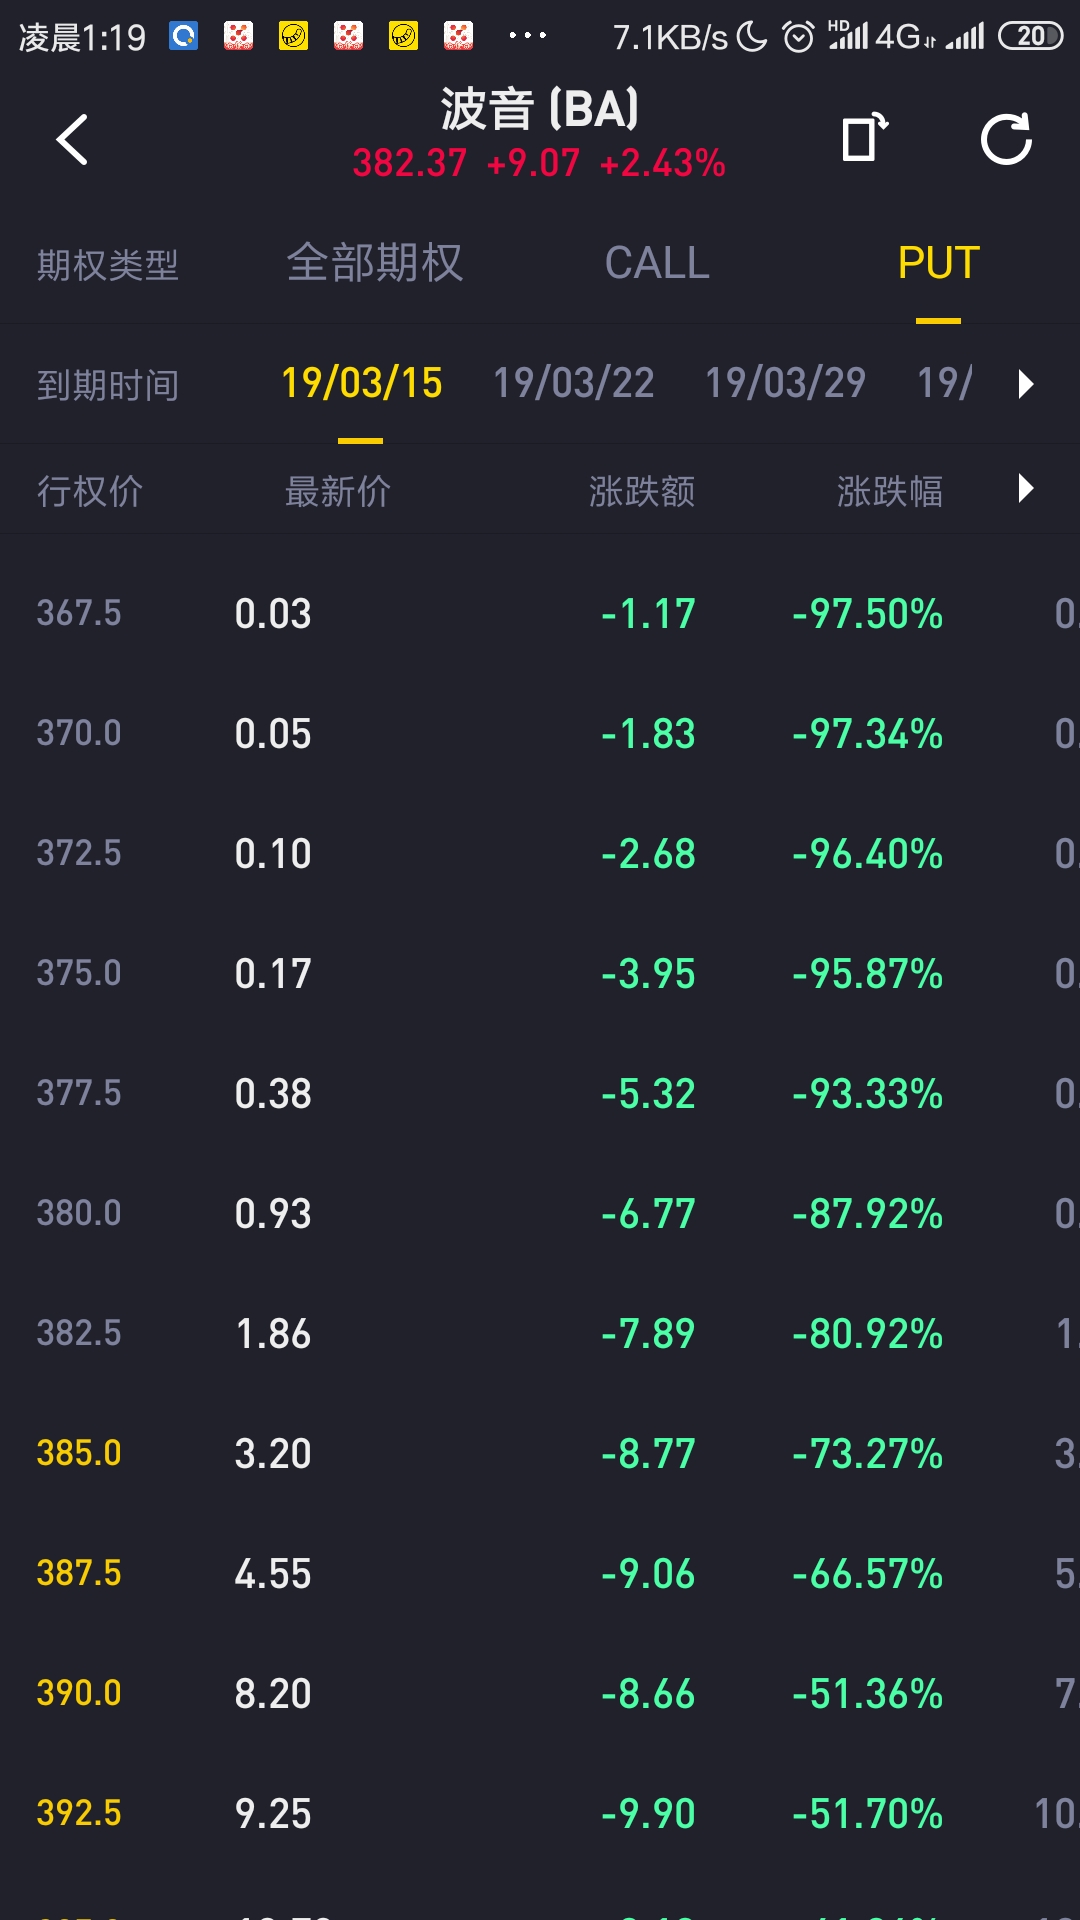The image size is (1080, 1920).
Task: Select expiration date 19/03/15
Action: (361, 383)
